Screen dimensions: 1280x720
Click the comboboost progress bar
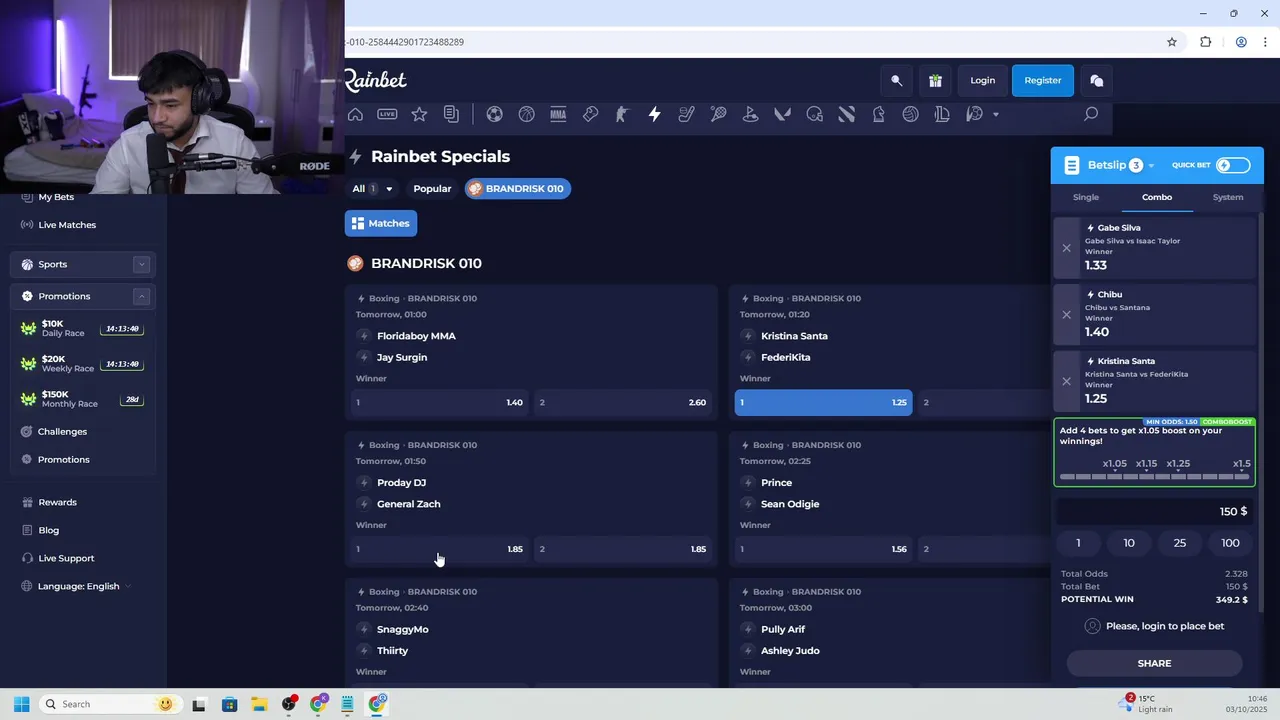(1154, 476)
